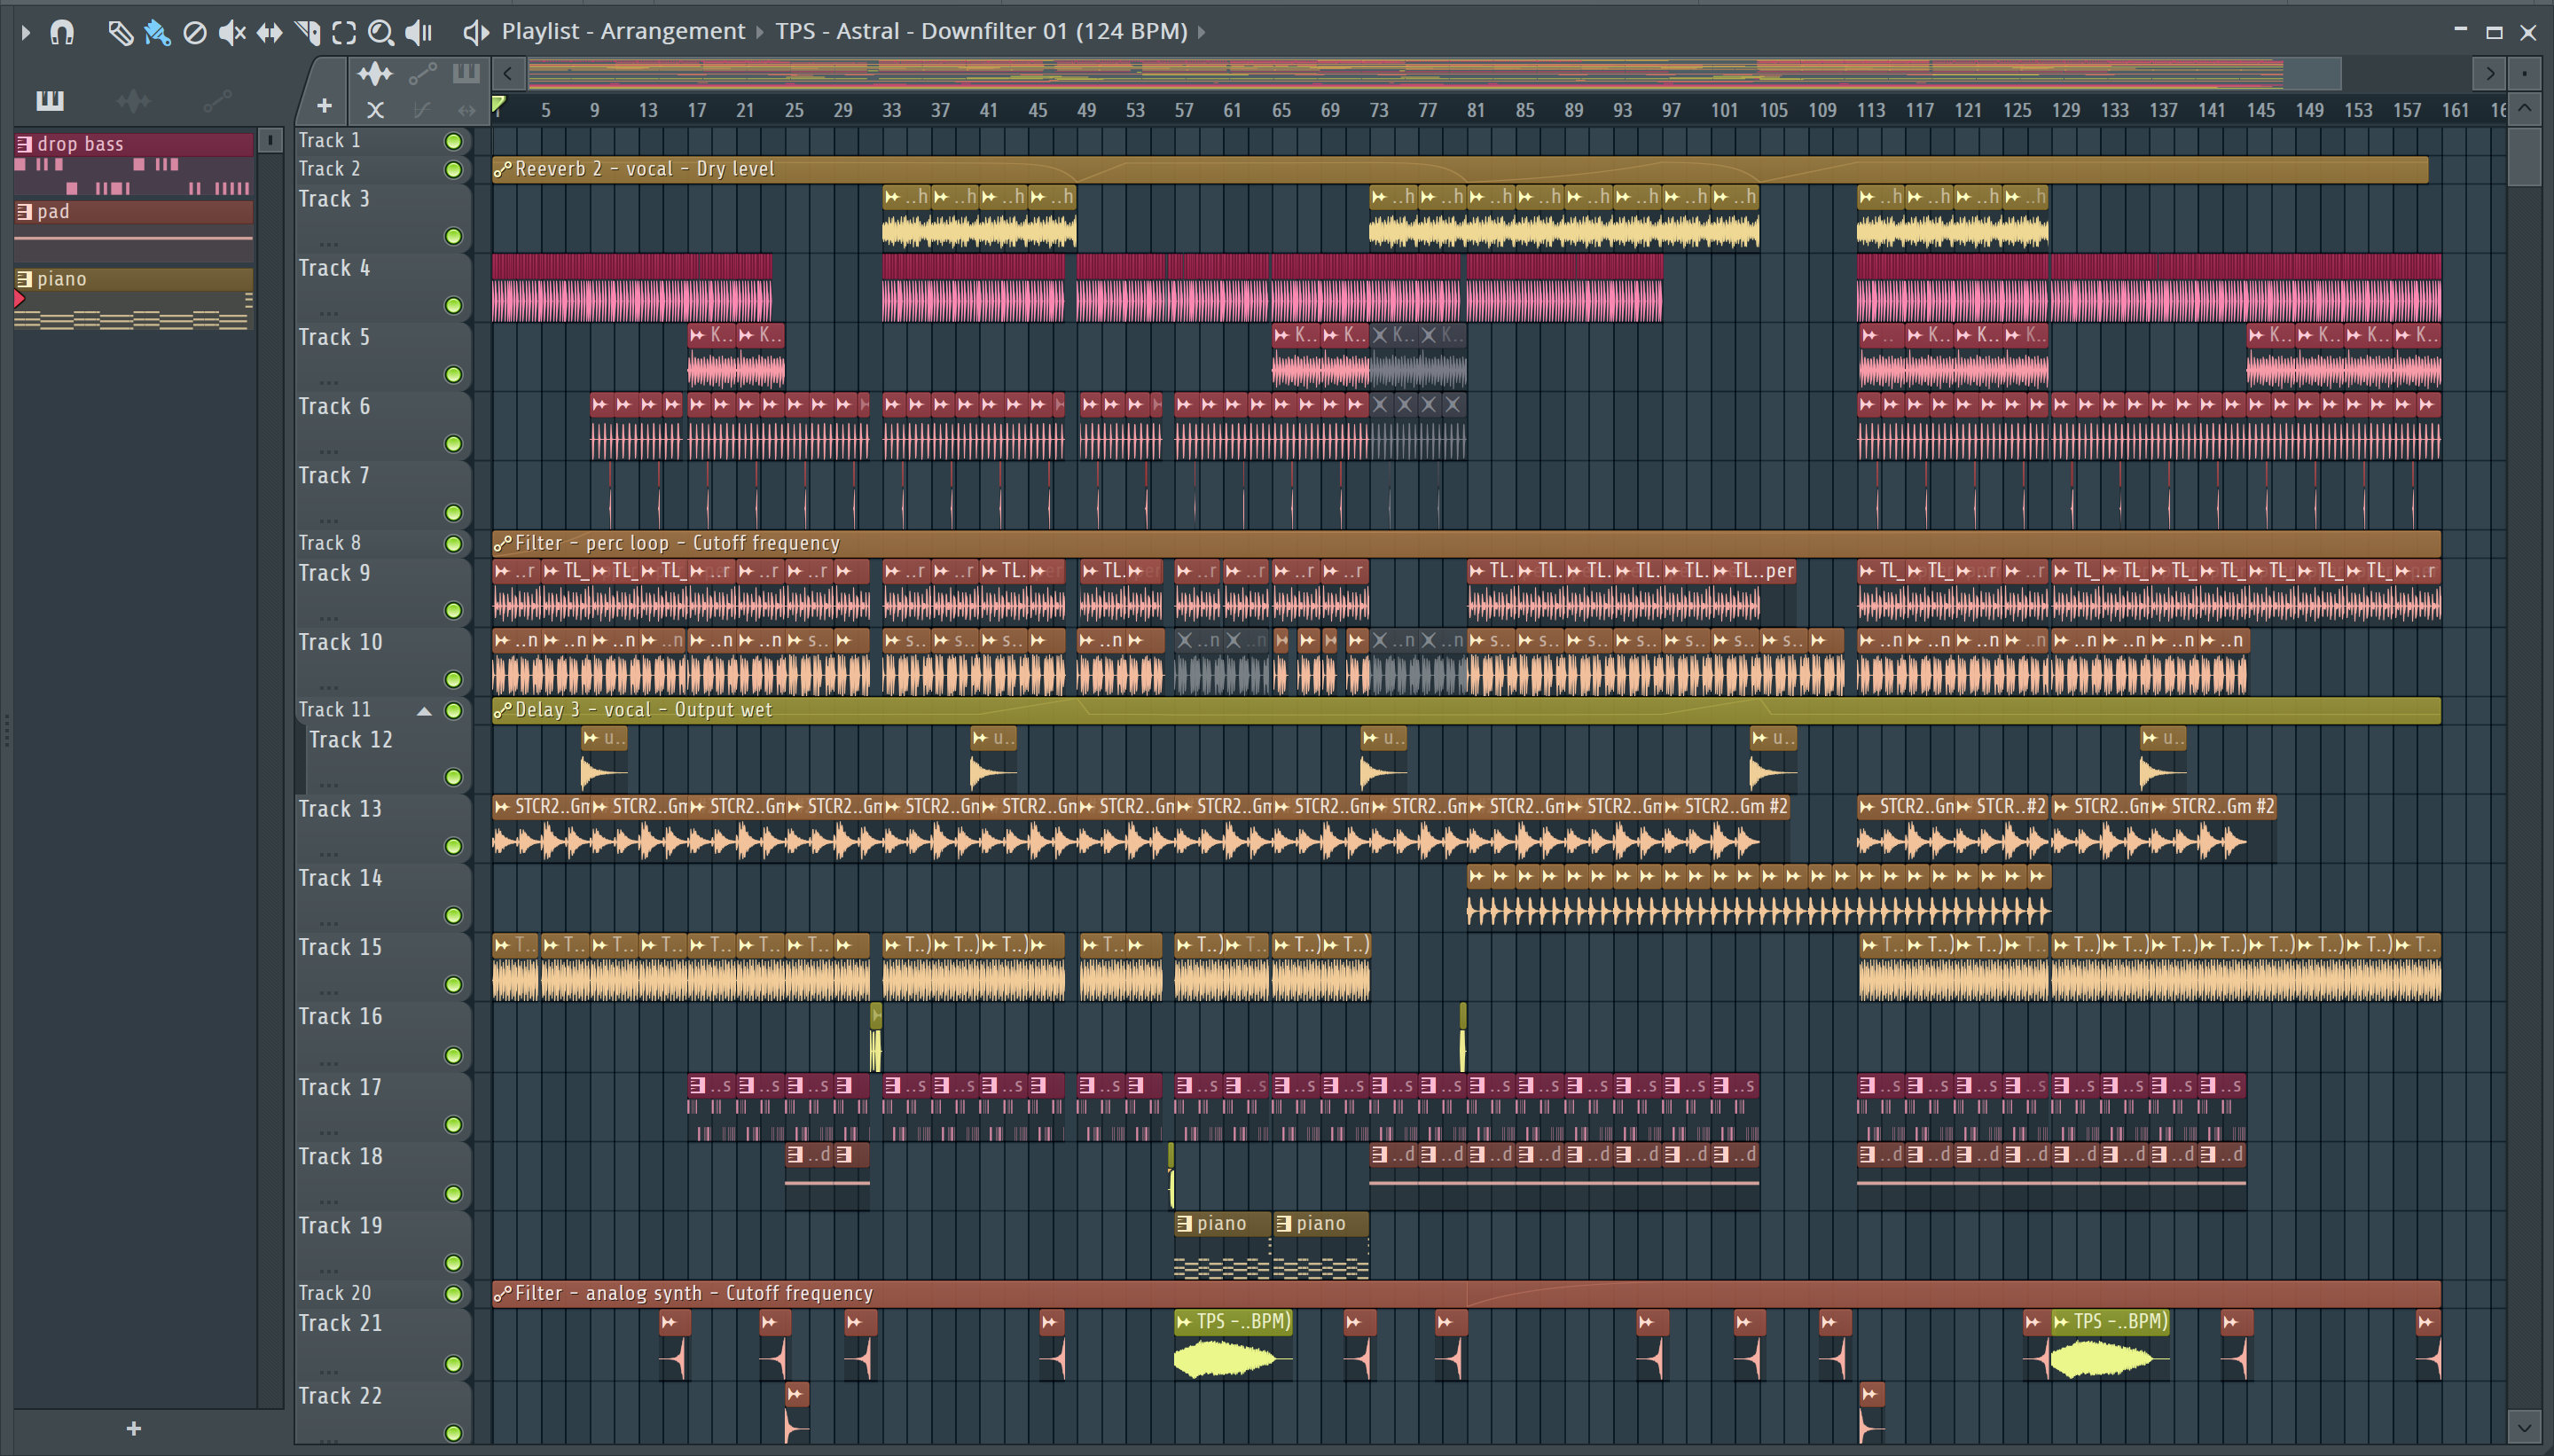Click the song overview minimap

coord(1434,73)
